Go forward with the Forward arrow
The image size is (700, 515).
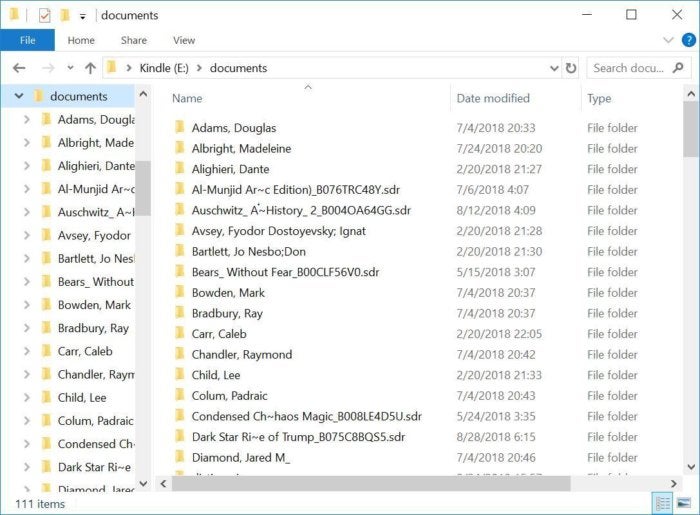click(47, 68)
